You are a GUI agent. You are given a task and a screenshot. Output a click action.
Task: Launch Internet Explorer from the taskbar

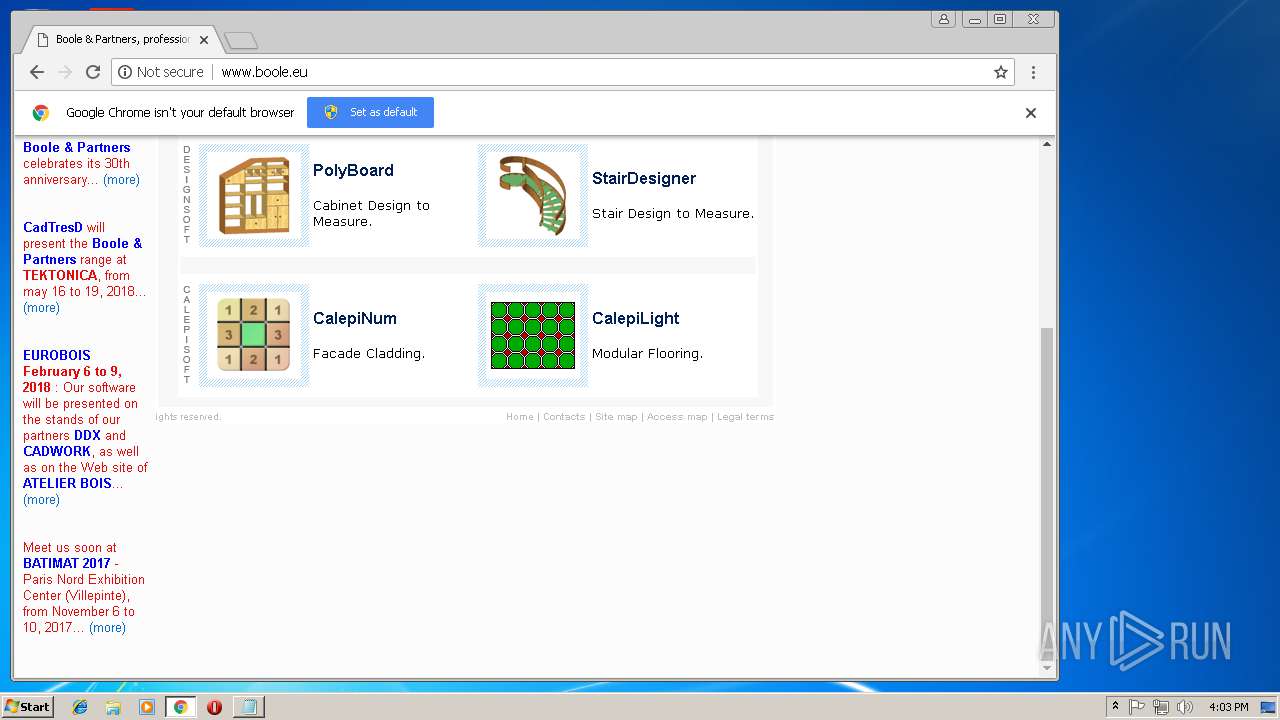click(x=80, y=707)
